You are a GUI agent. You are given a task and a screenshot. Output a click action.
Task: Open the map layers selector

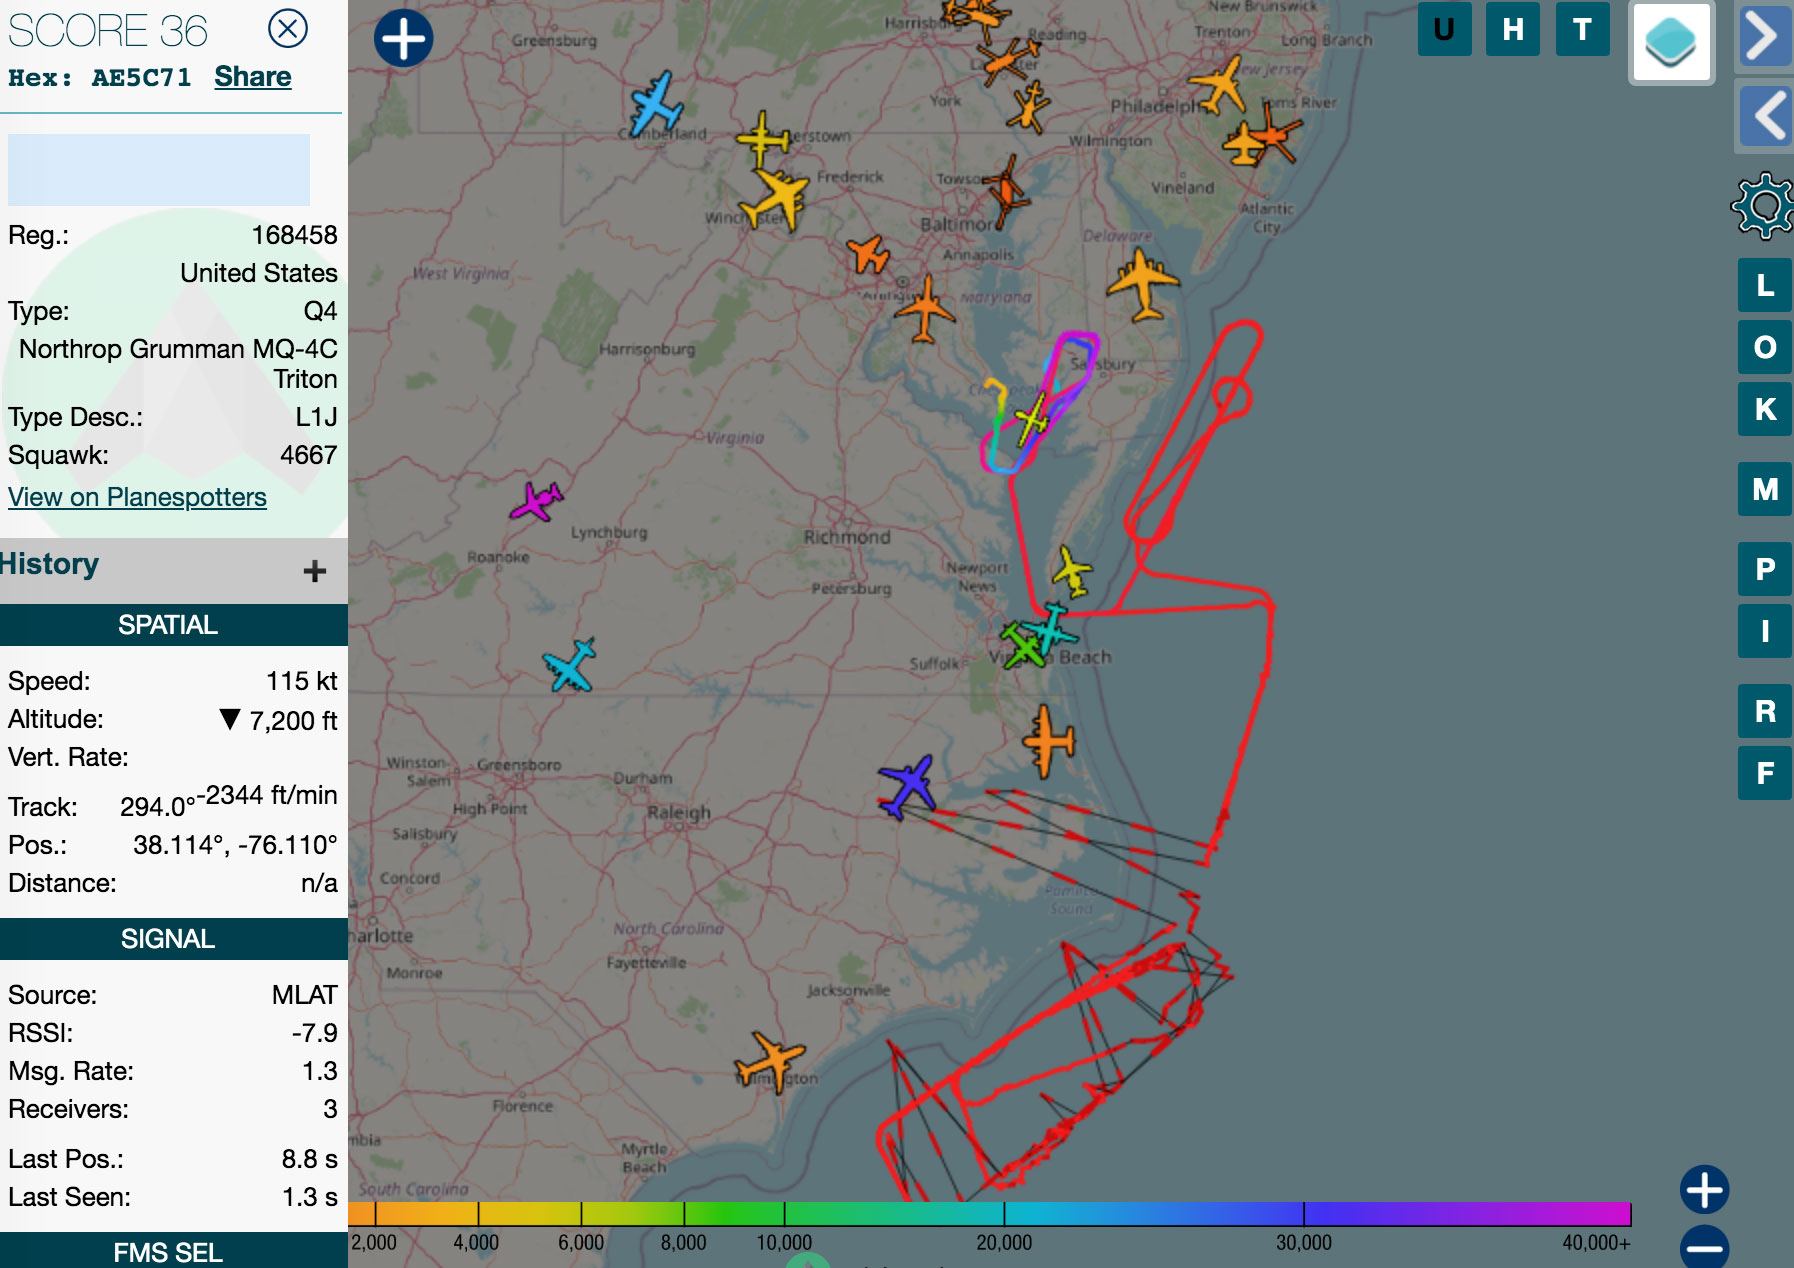[1671, 42]
